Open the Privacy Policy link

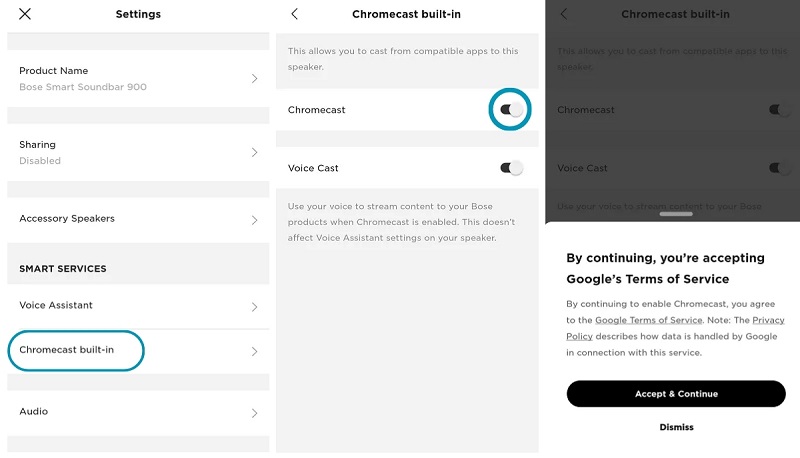click(x=675, y=328)
